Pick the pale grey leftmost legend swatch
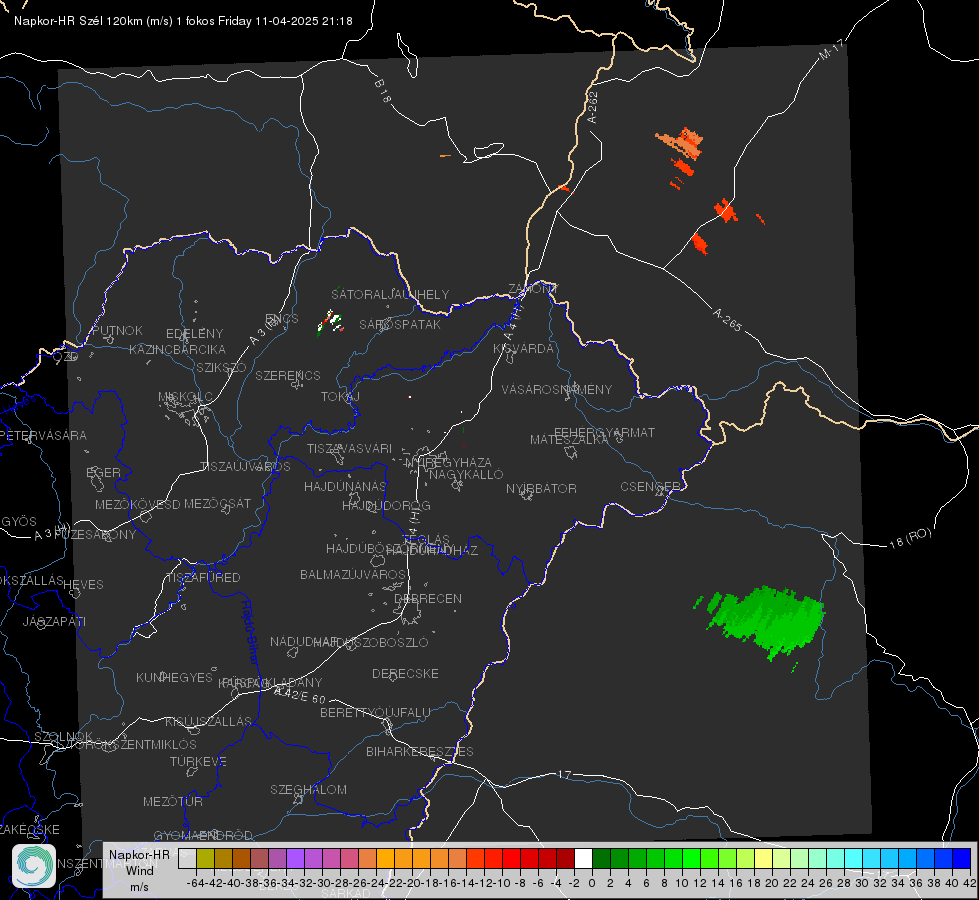 click(x=187, y=858)
